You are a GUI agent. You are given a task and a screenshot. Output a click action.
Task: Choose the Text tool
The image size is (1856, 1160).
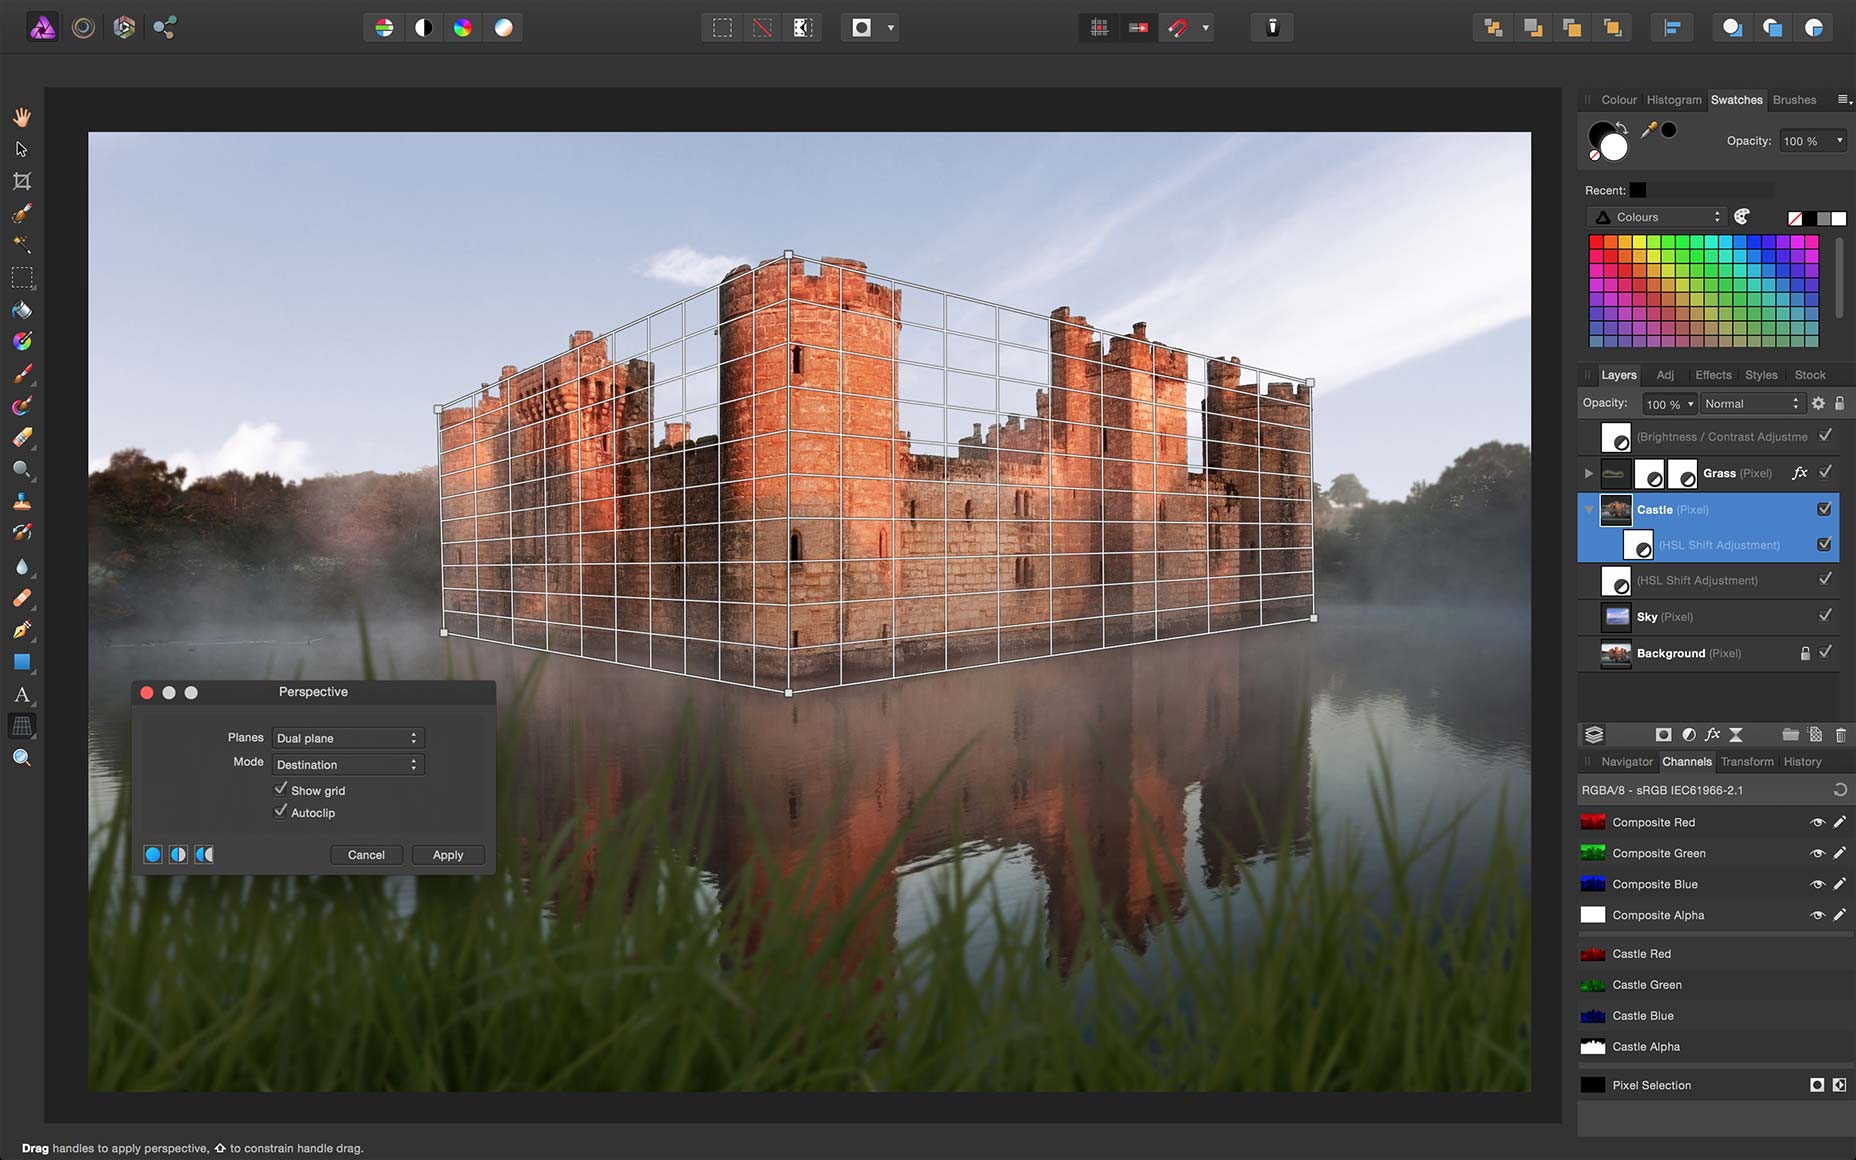[x=22, y=695]
